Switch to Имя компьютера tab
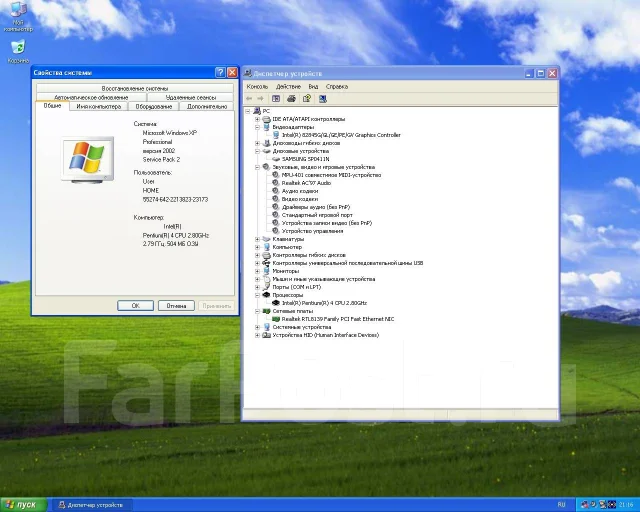Image resolution: width=640 pixels, height=512 pixels. point(99,107)
